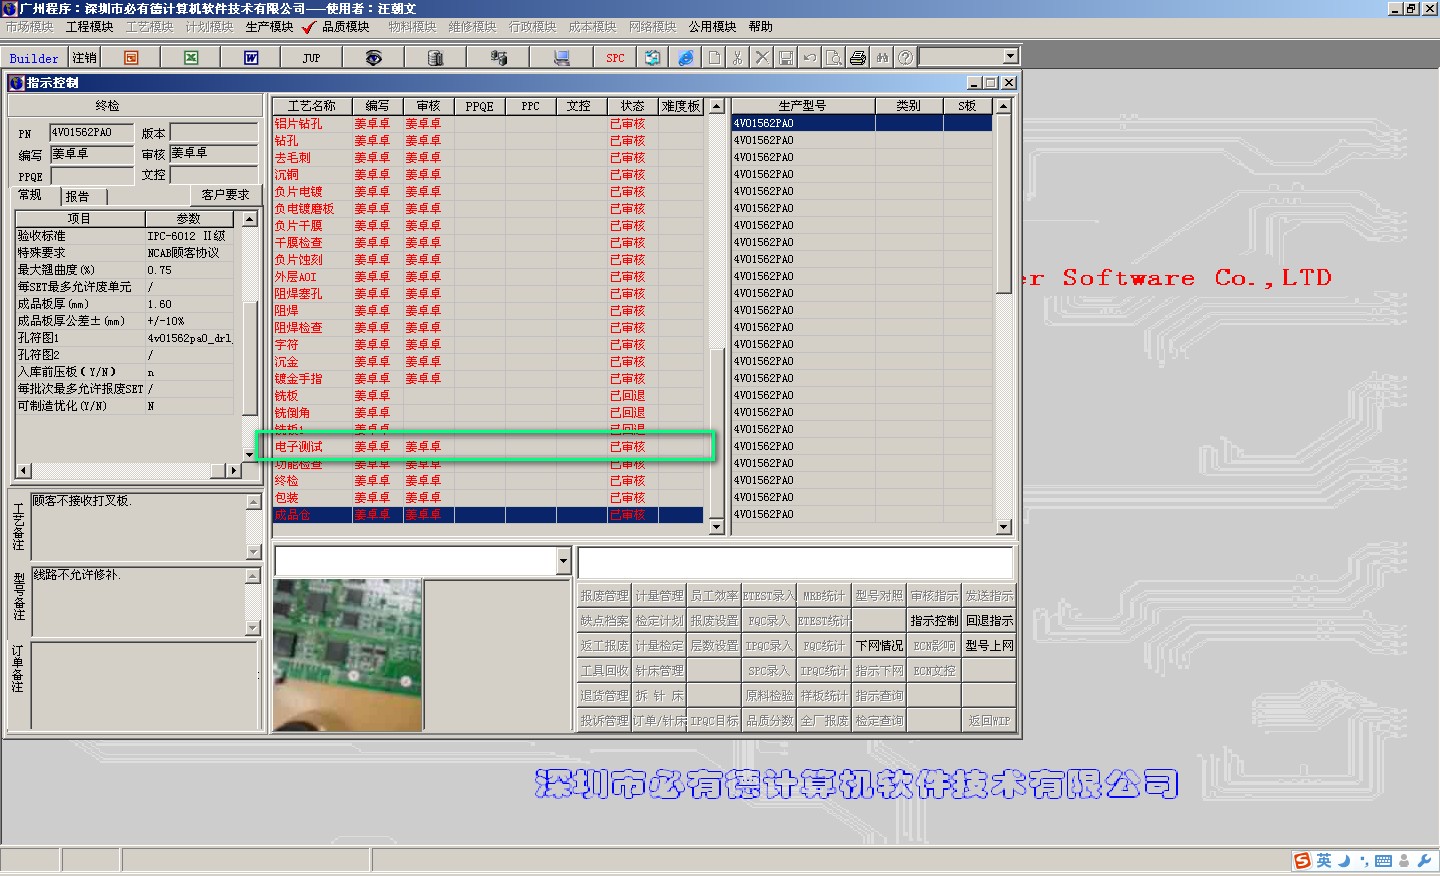Screen dimensions: 1440x876
Task: Click the PCB board thumbnail image
Action: (x=347, y=655)
